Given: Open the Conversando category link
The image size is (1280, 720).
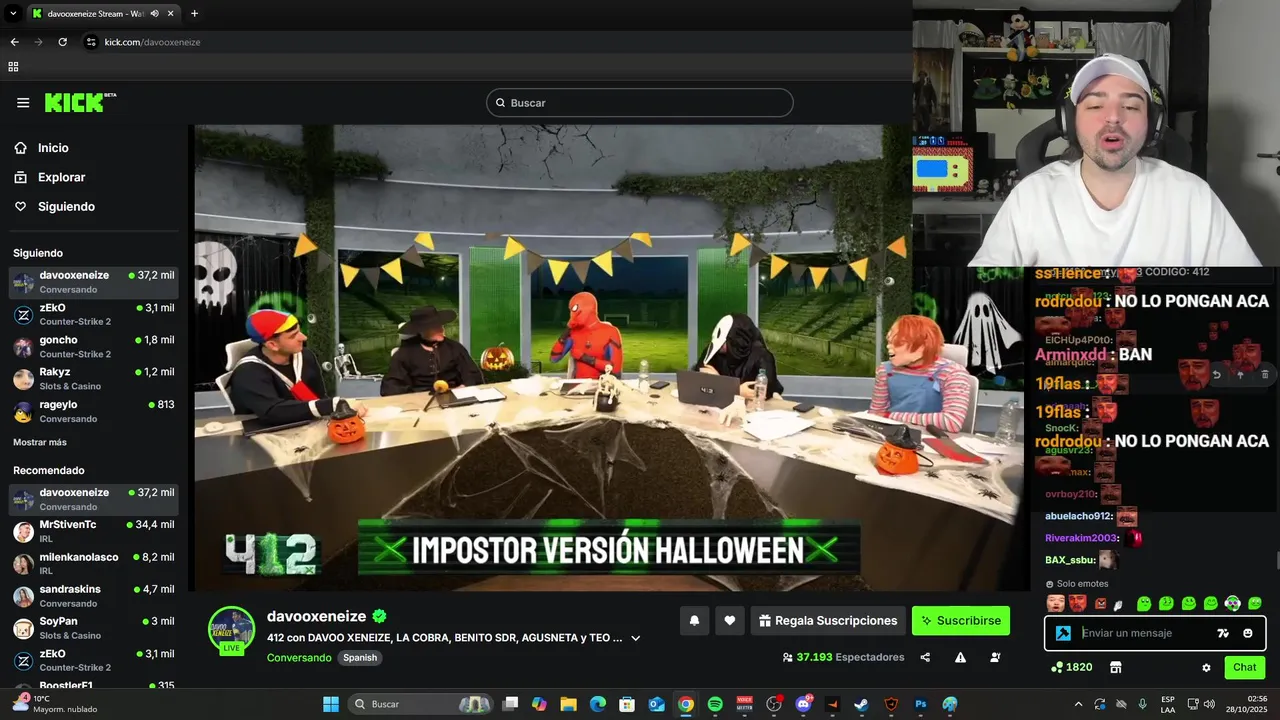Looking at the screenshot, I should [299, 658].
